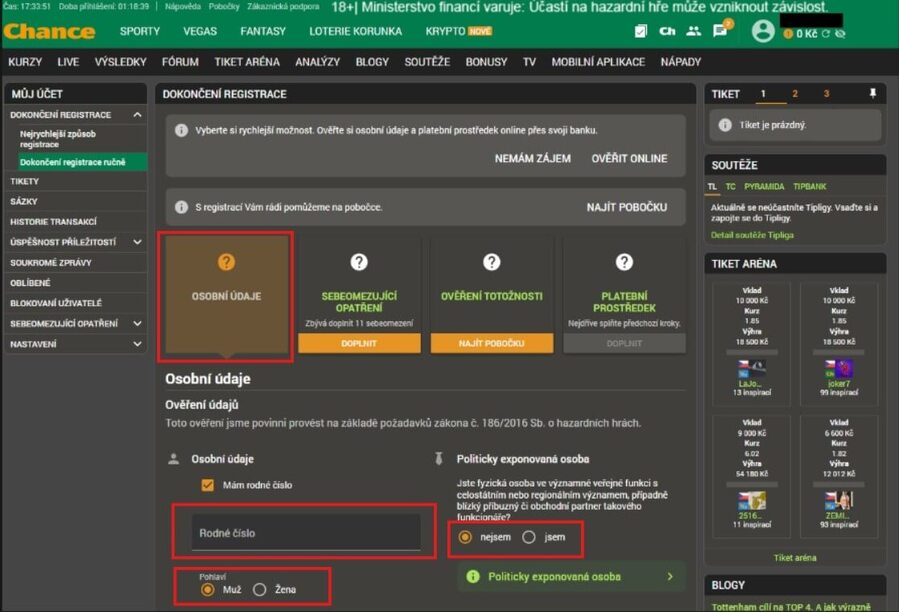The image size is (899, 612).
Task: Go to Kurzy in secondary menu
Action: click(x=25, y=62)
